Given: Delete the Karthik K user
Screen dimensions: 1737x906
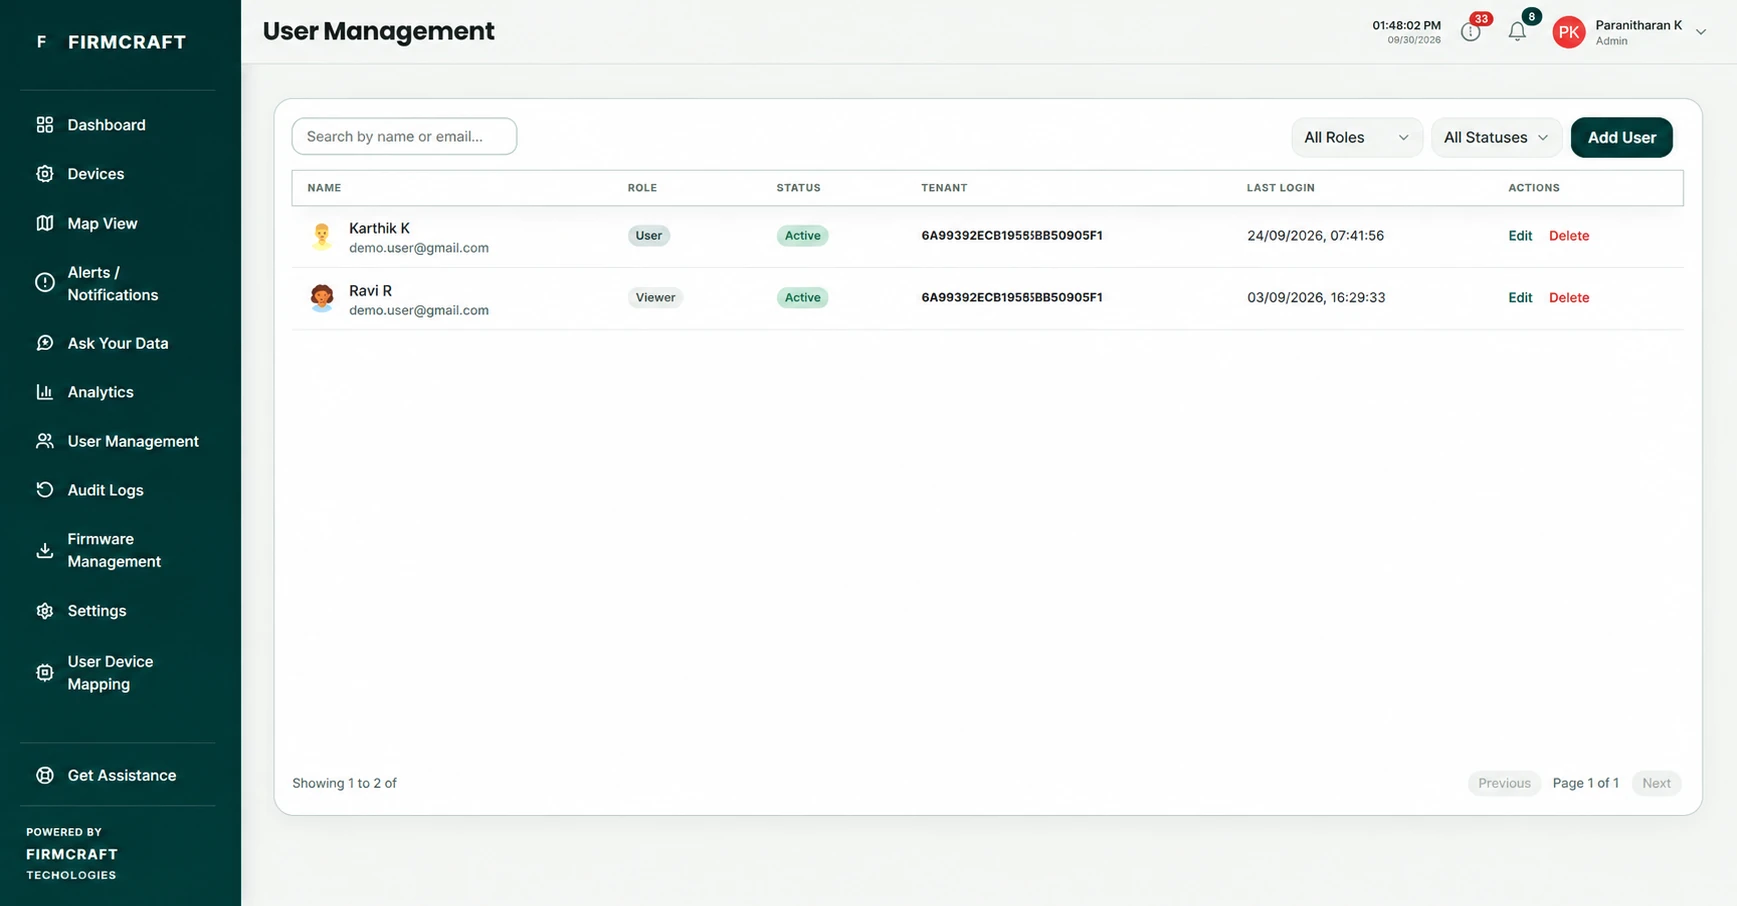Looking at the screenshot, I should [x=1568, y=236].
